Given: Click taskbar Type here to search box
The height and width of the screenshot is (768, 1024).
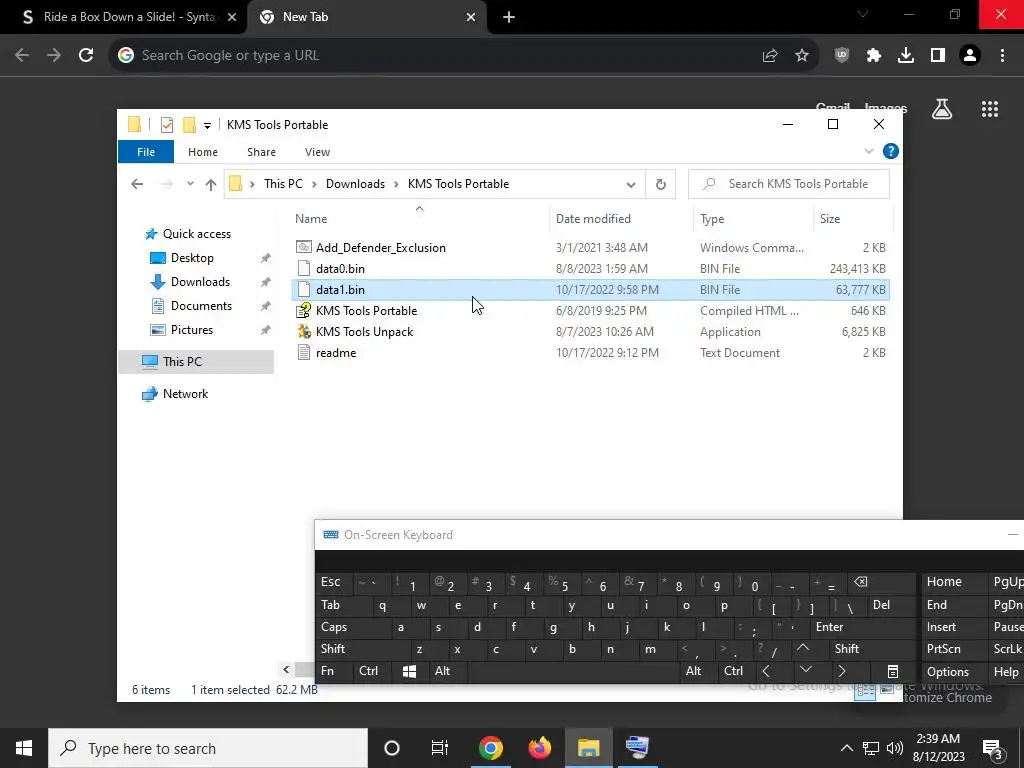Looking at the screenshot, I should coord(208,748).
